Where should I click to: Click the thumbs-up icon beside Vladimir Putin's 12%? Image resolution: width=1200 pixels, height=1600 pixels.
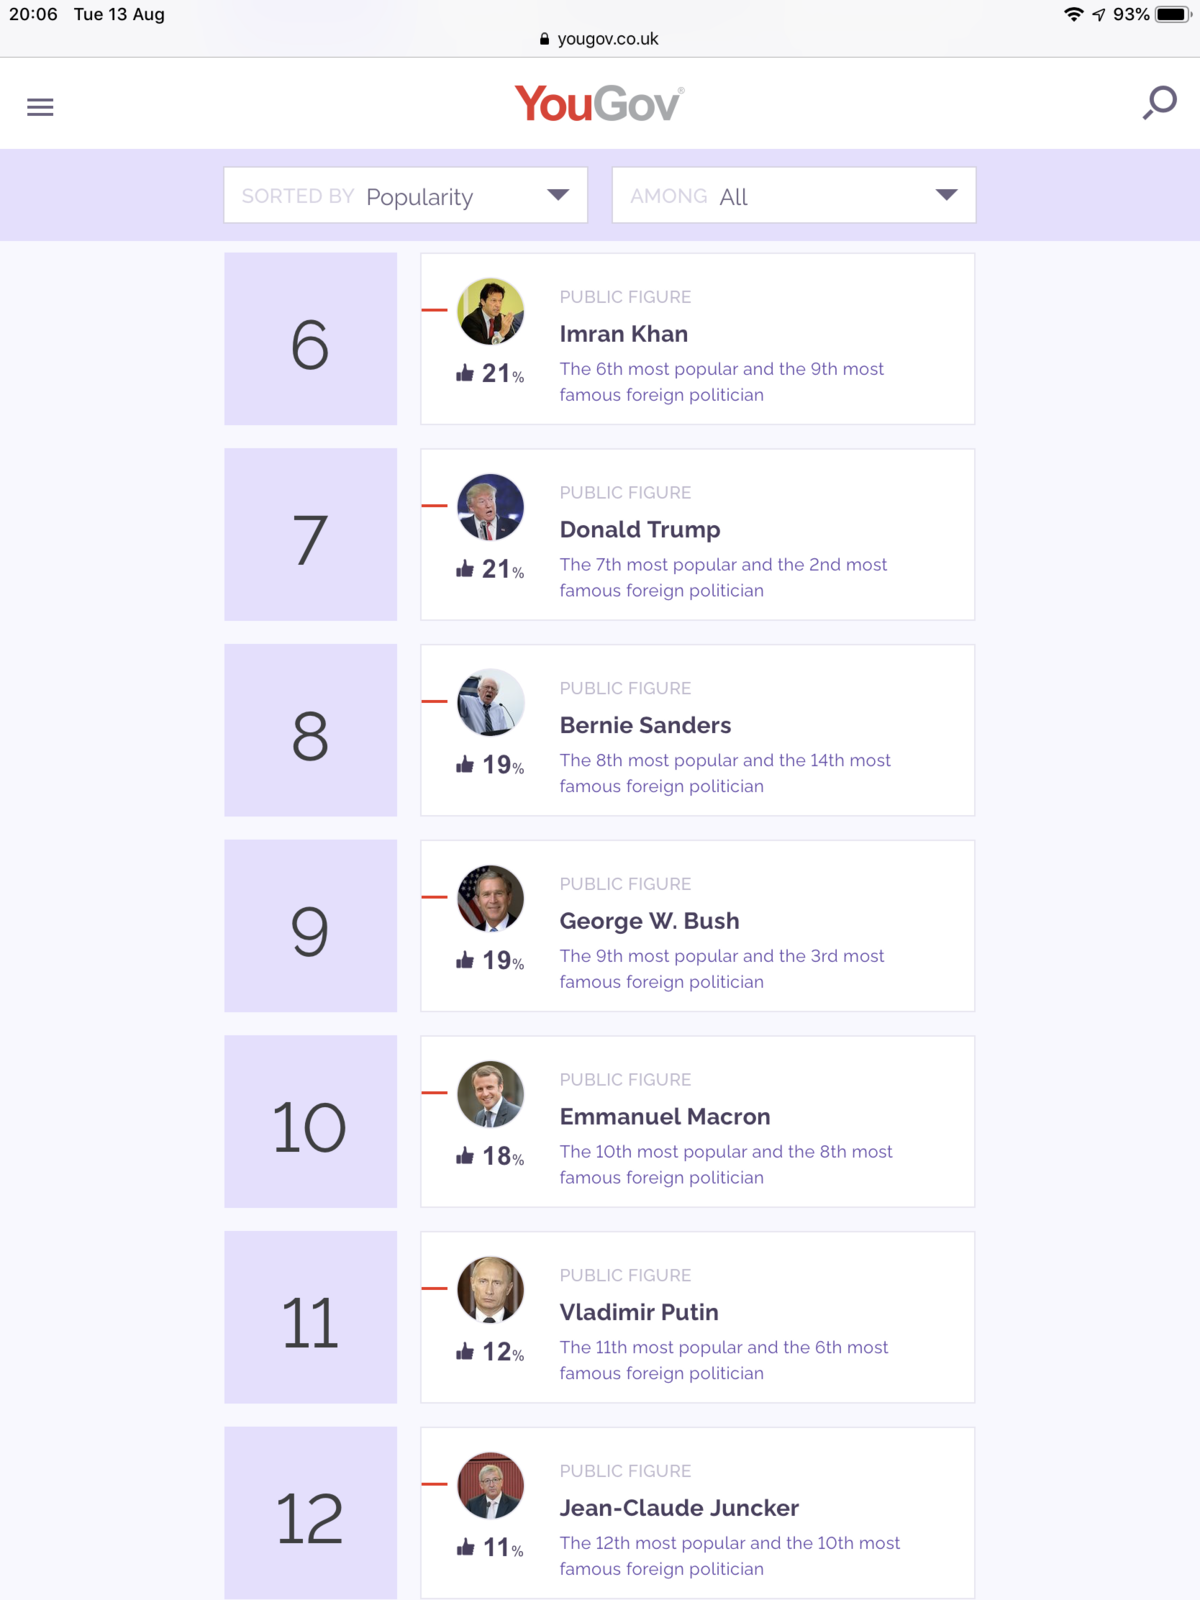pos(465,1353)
